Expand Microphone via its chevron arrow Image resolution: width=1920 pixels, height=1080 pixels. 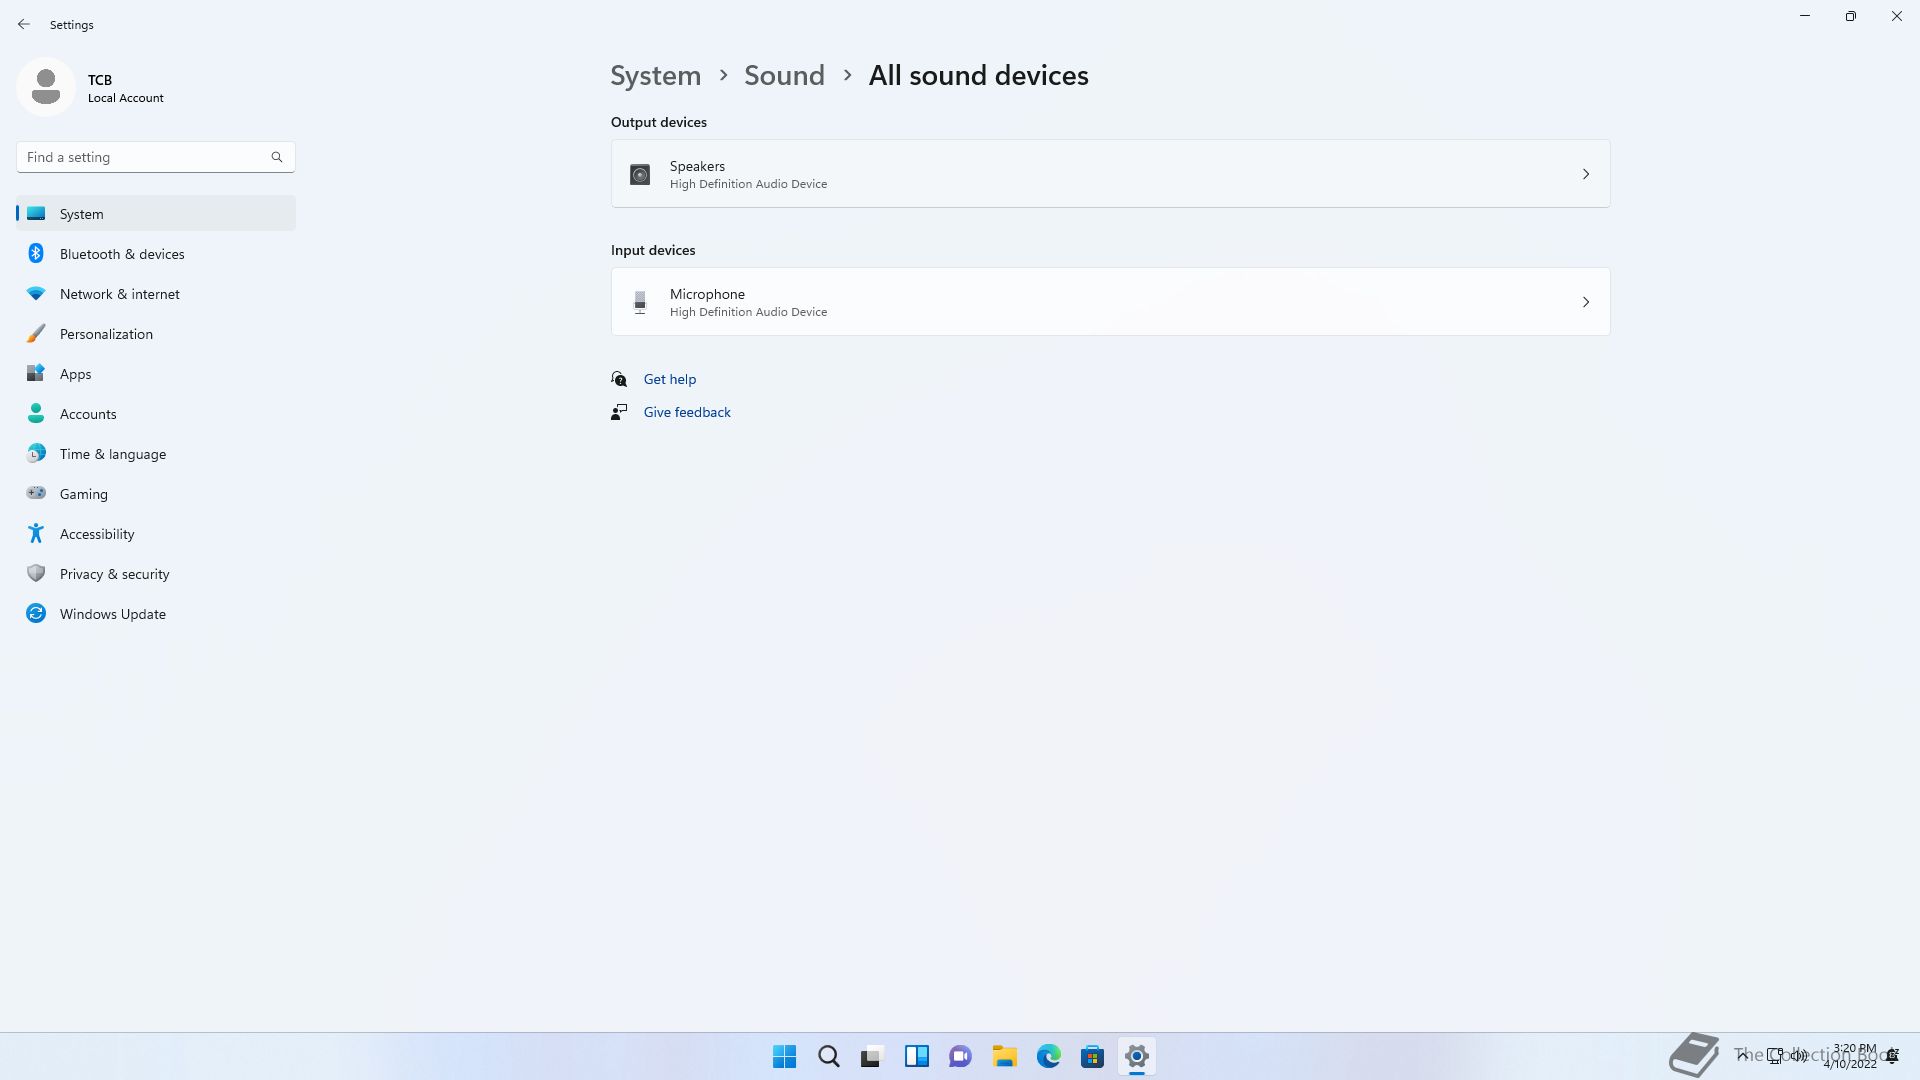pos(1586,302)
